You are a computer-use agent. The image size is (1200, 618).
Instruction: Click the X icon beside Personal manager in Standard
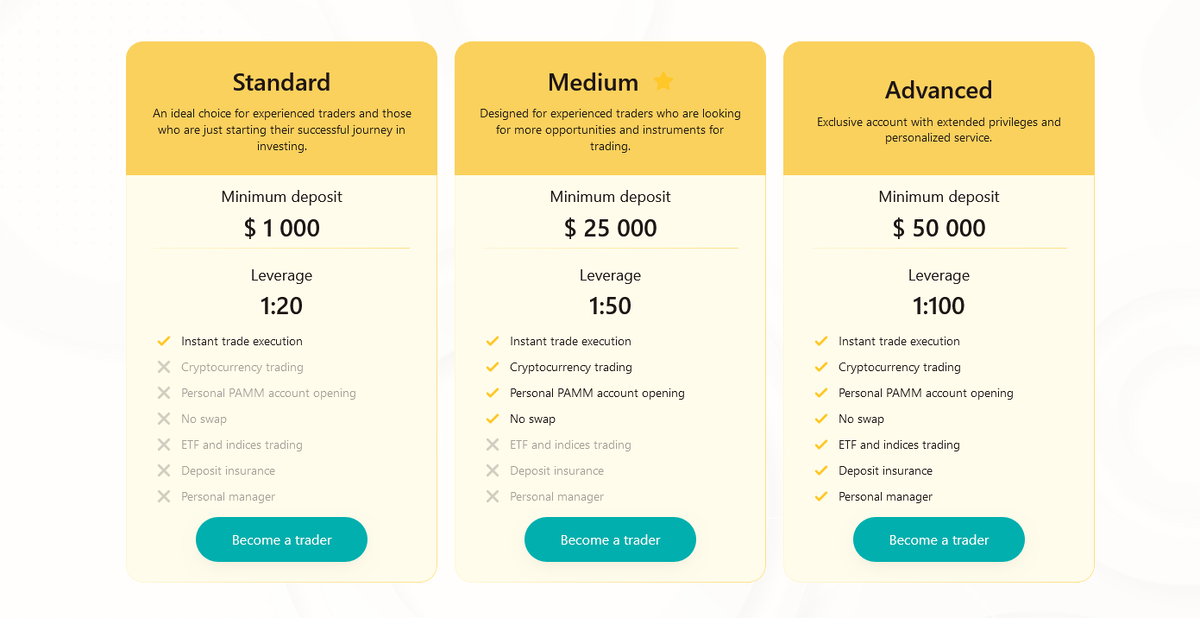164,496
